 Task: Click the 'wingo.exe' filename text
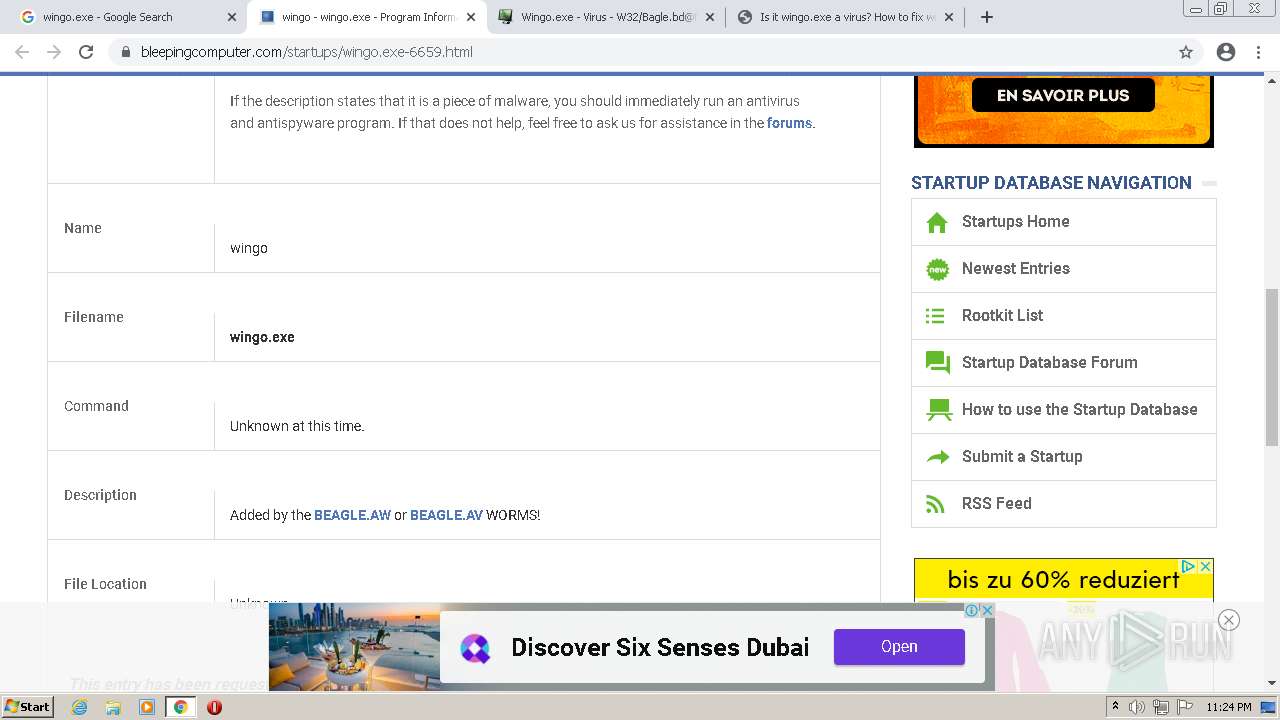coord(262,338)
